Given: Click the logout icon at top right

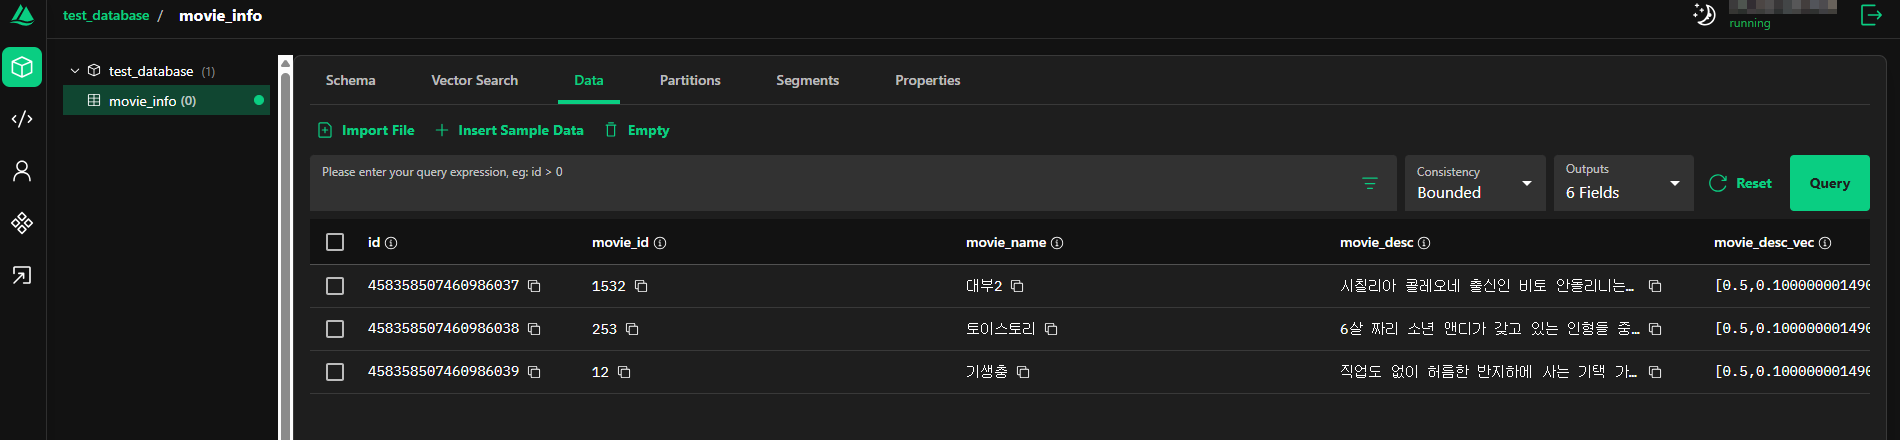Looking at the screenshot, I should pos(1871,15).
